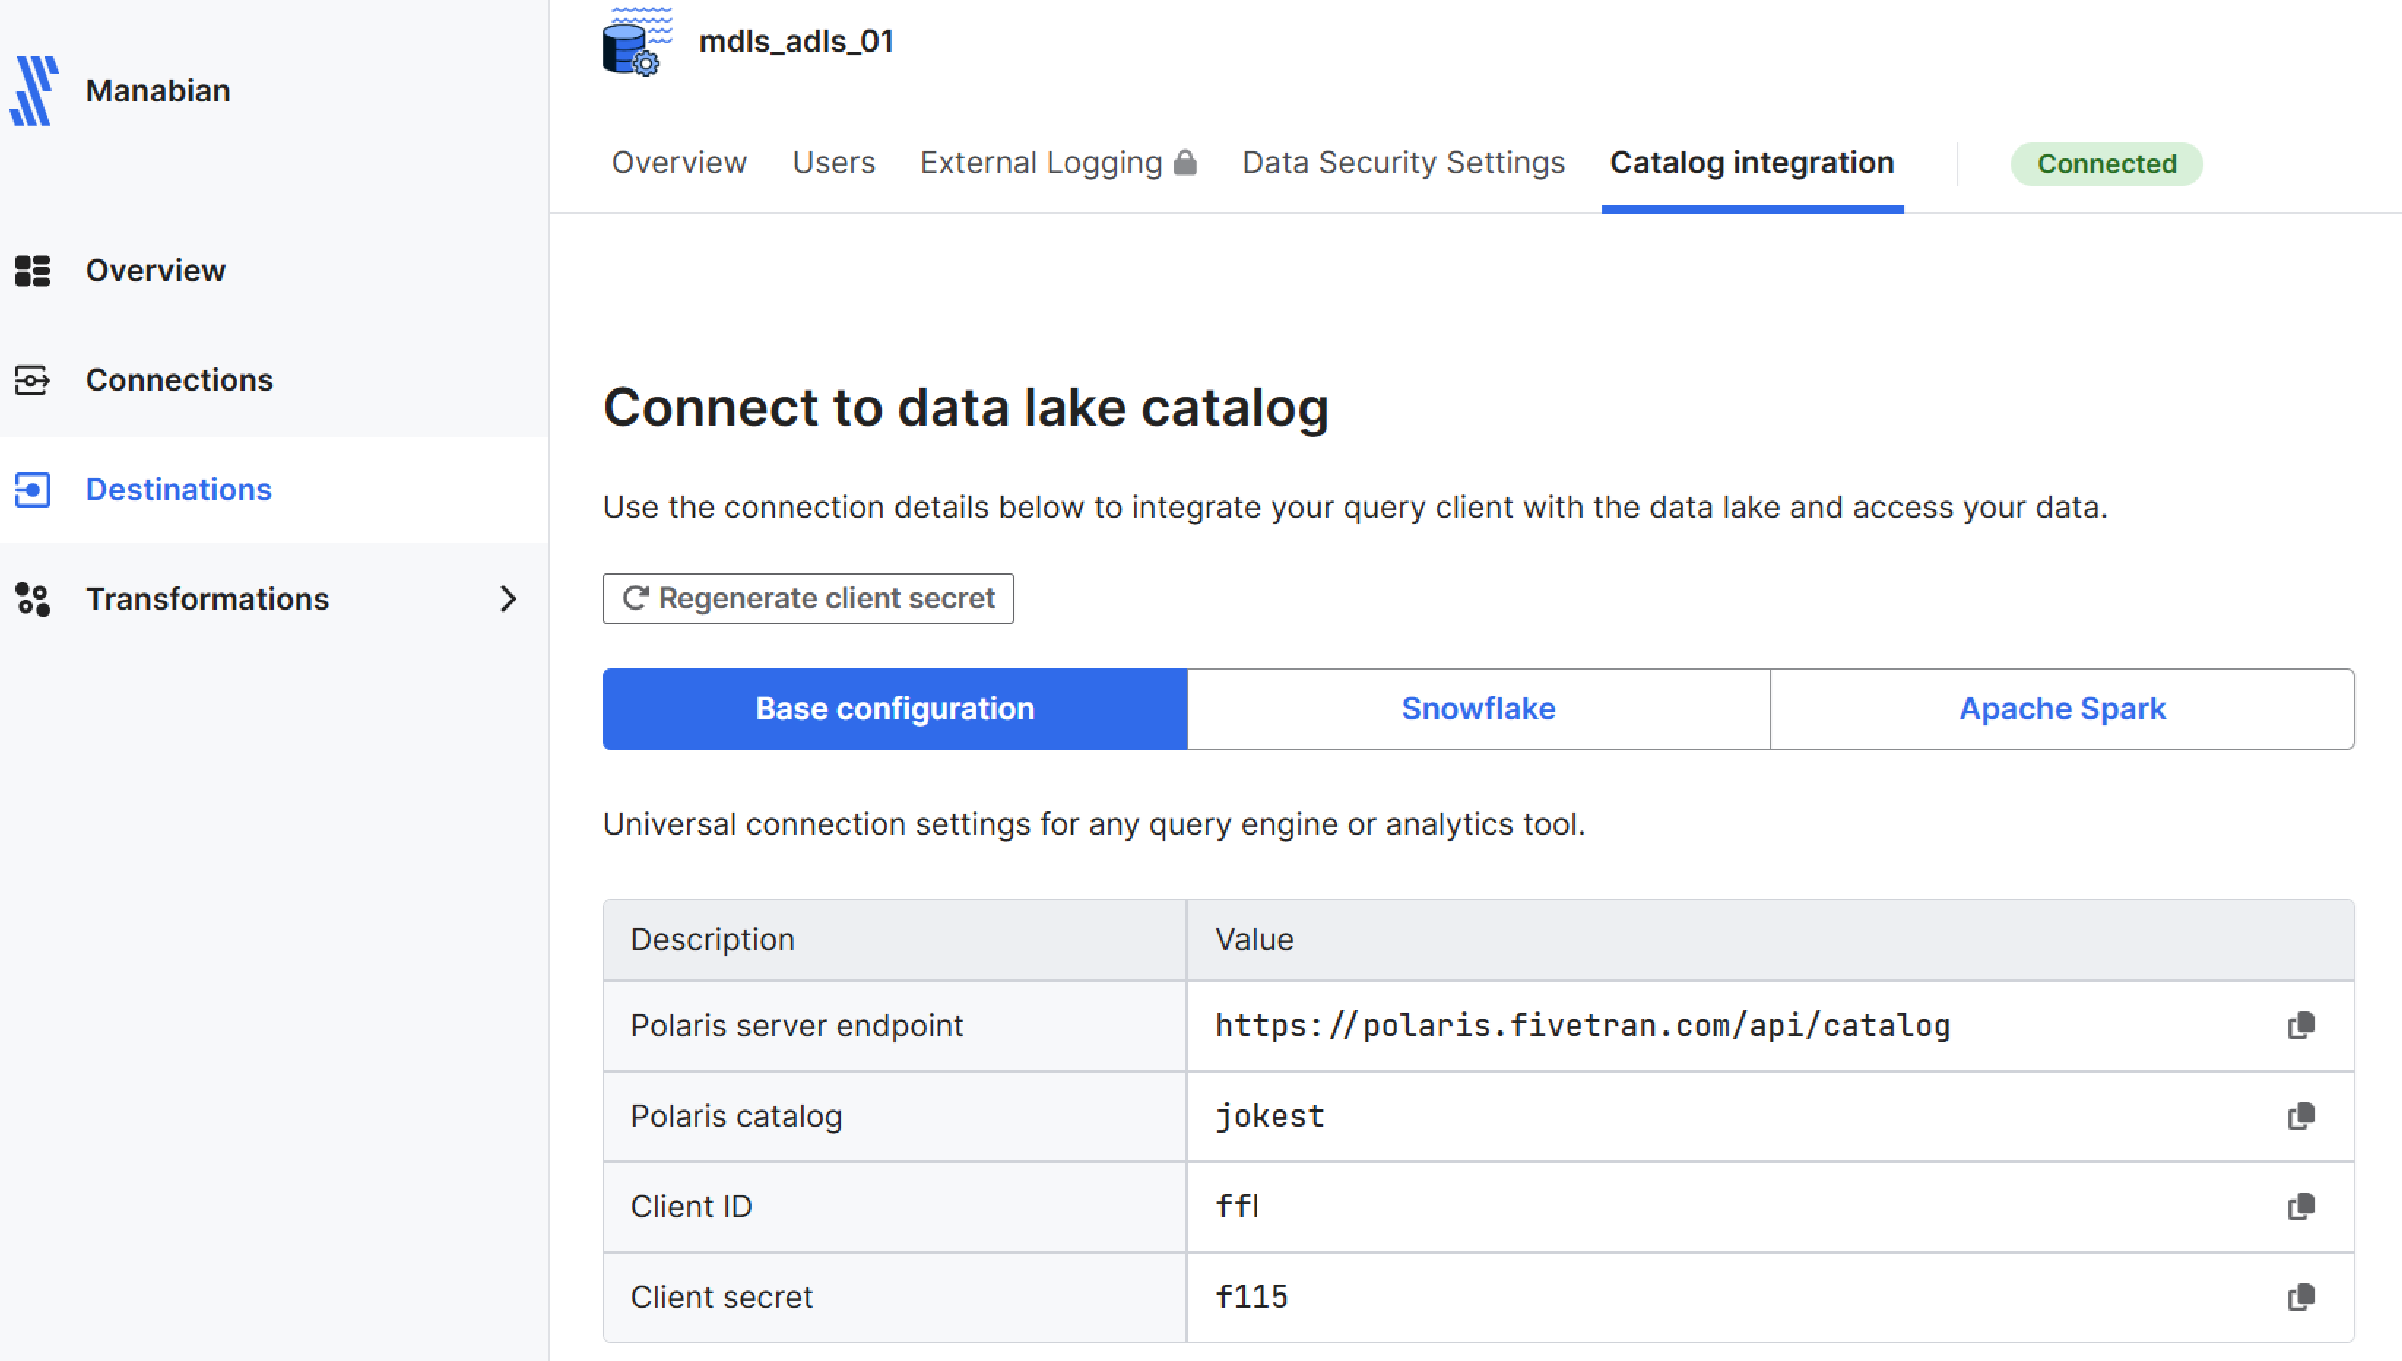The image size is (2402, 1361).
Task: Go to Destinations in the sidebar
Action: tap(178, 489)
